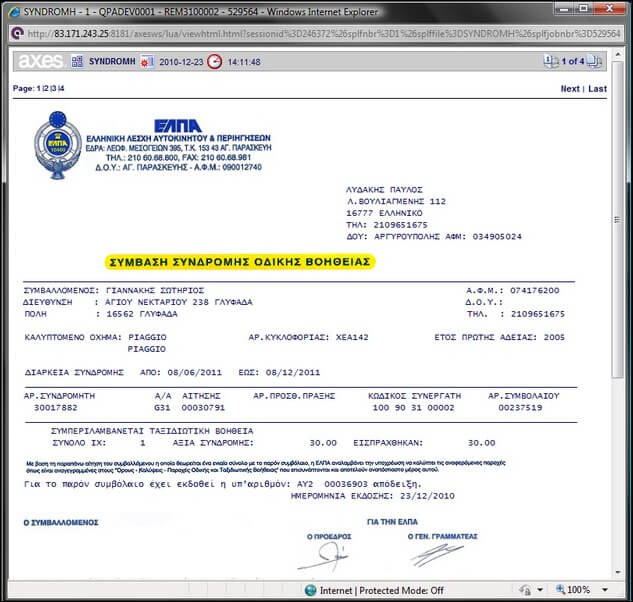633x602 pixels.
Task: Click the first license year 2005
Action: pos(554,337)
